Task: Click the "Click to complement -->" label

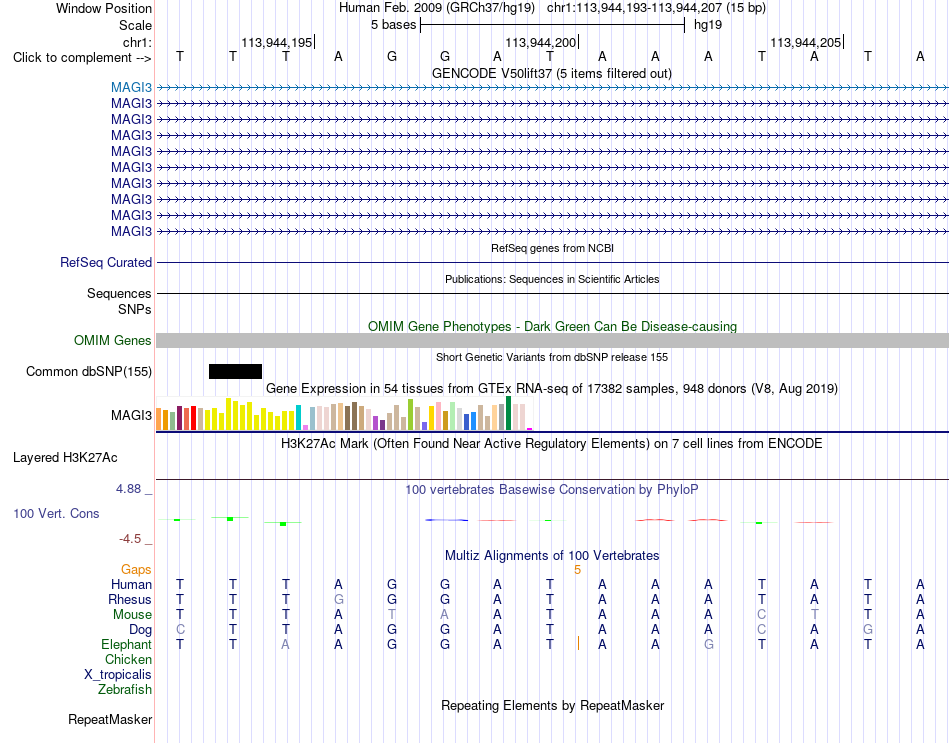Action: tap(82, 58)
